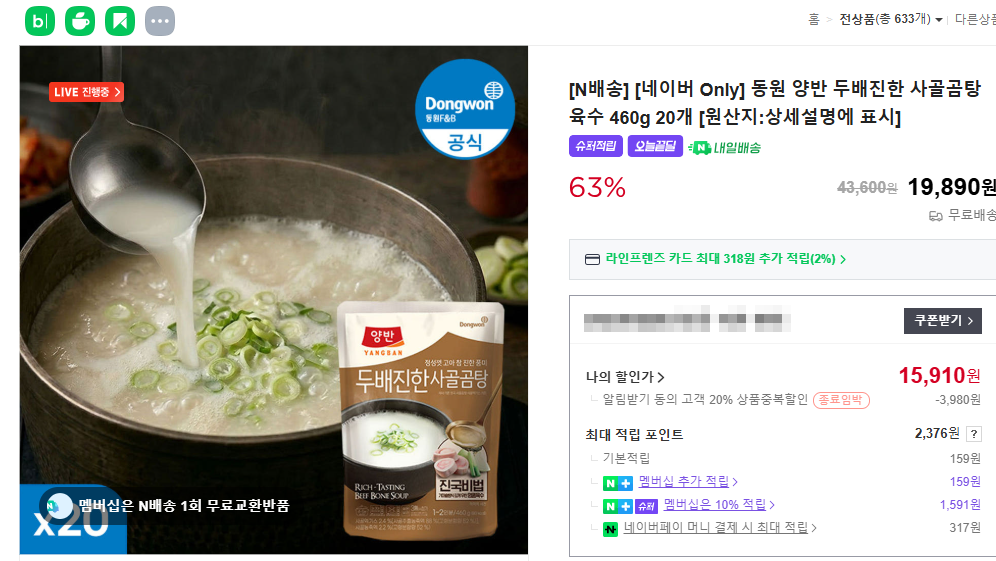Click the free shipping truck icon
The image size is (996, 561).
936,216
